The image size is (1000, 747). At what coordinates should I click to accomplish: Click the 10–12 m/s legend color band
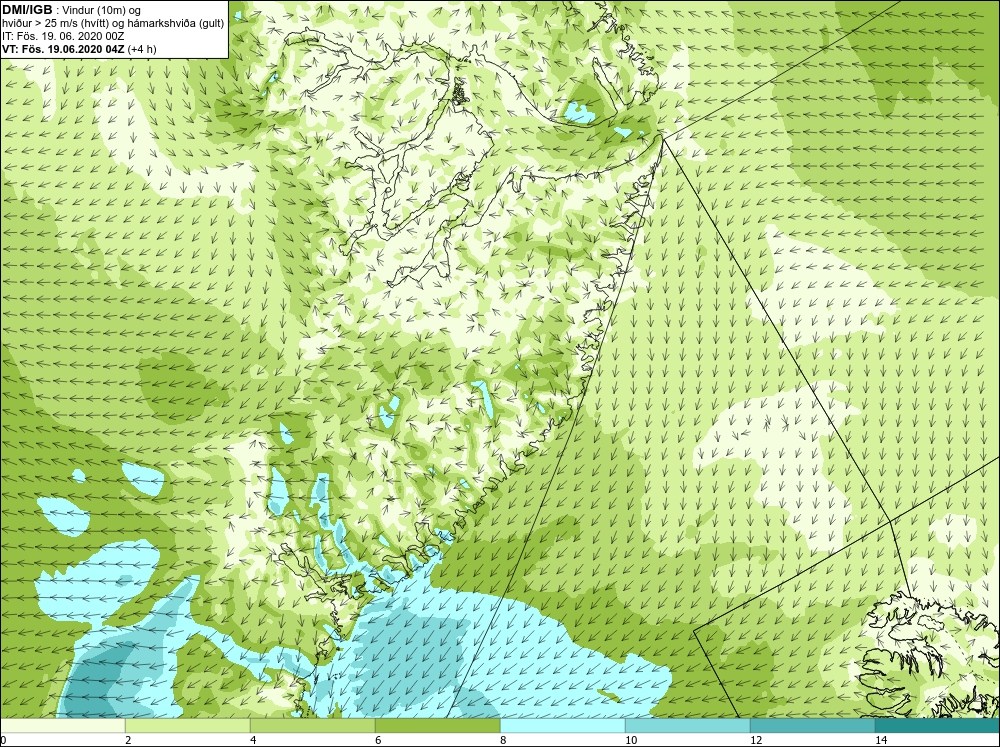pos(688,725)
